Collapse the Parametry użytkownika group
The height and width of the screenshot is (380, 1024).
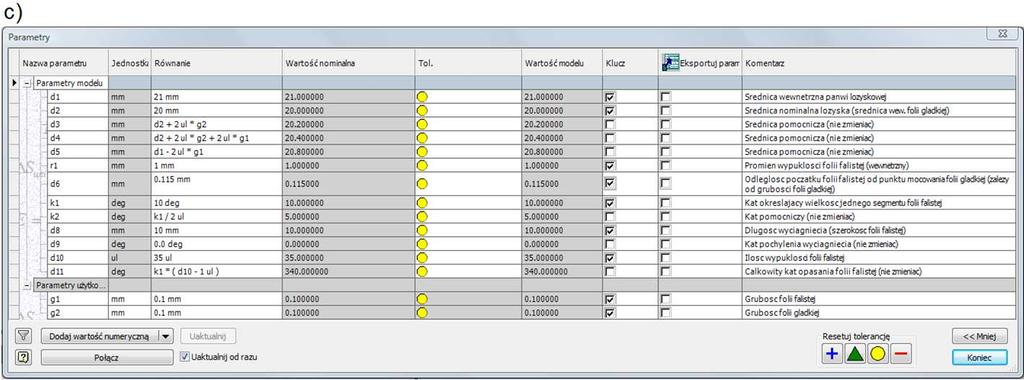click(x=27, y=285)
